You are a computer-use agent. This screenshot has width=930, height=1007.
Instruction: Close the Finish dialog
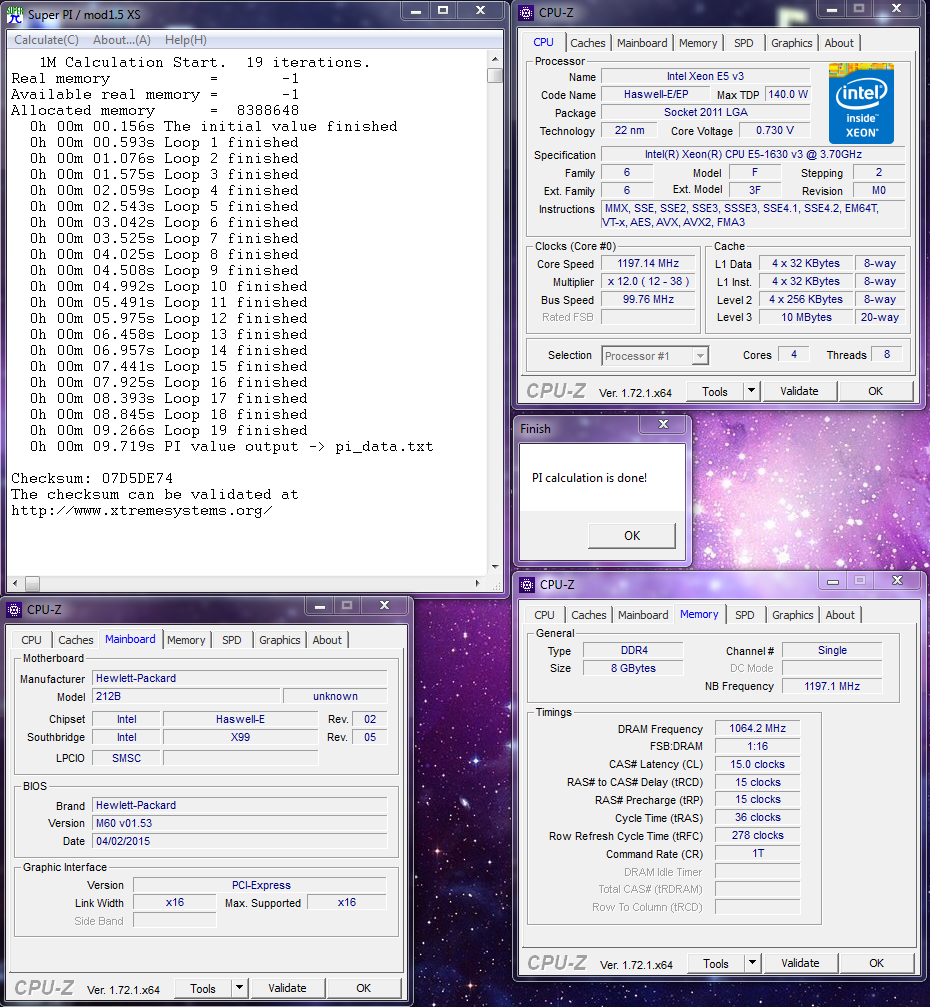[x=663, y=425]
